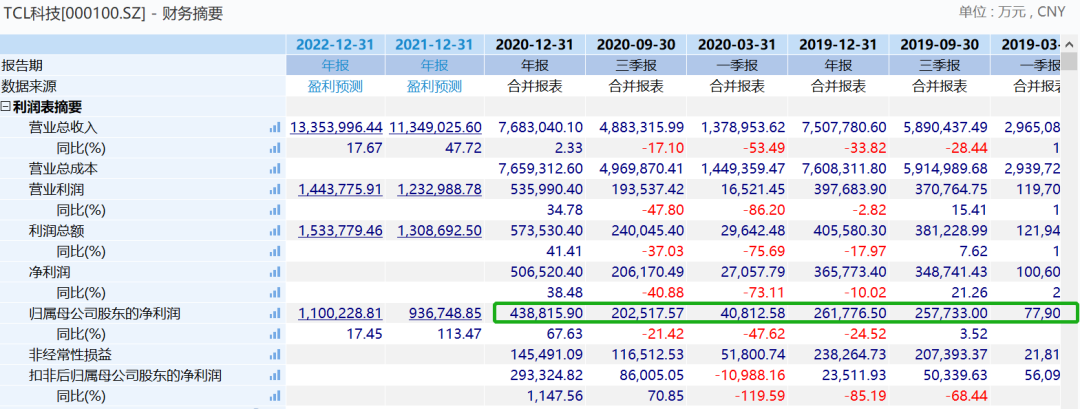Viewport: 1080px width, 409px height.
Task: Click the 一季报 label under 2020-03-31
Action: point(737,66)
